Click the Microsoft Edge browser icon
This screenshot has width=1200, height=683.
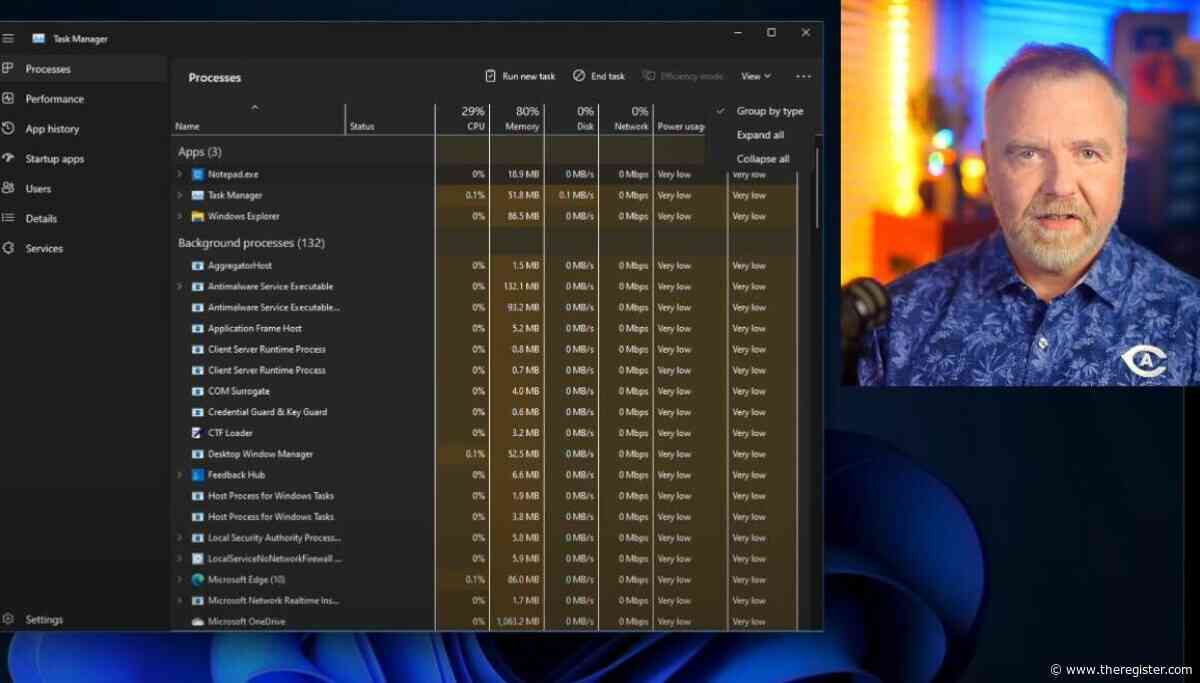click(197, 579)
